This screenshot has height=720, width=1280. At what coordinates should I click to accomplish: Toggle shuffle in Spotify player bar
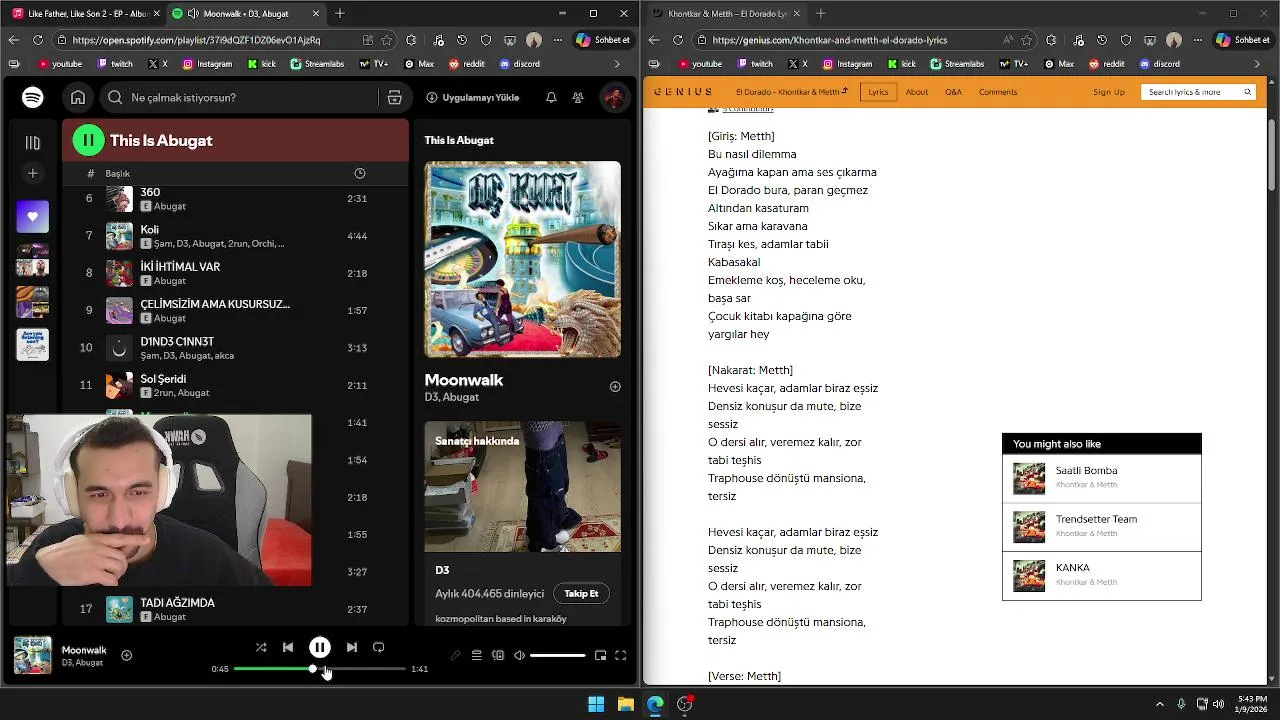(x=261, y=647)
